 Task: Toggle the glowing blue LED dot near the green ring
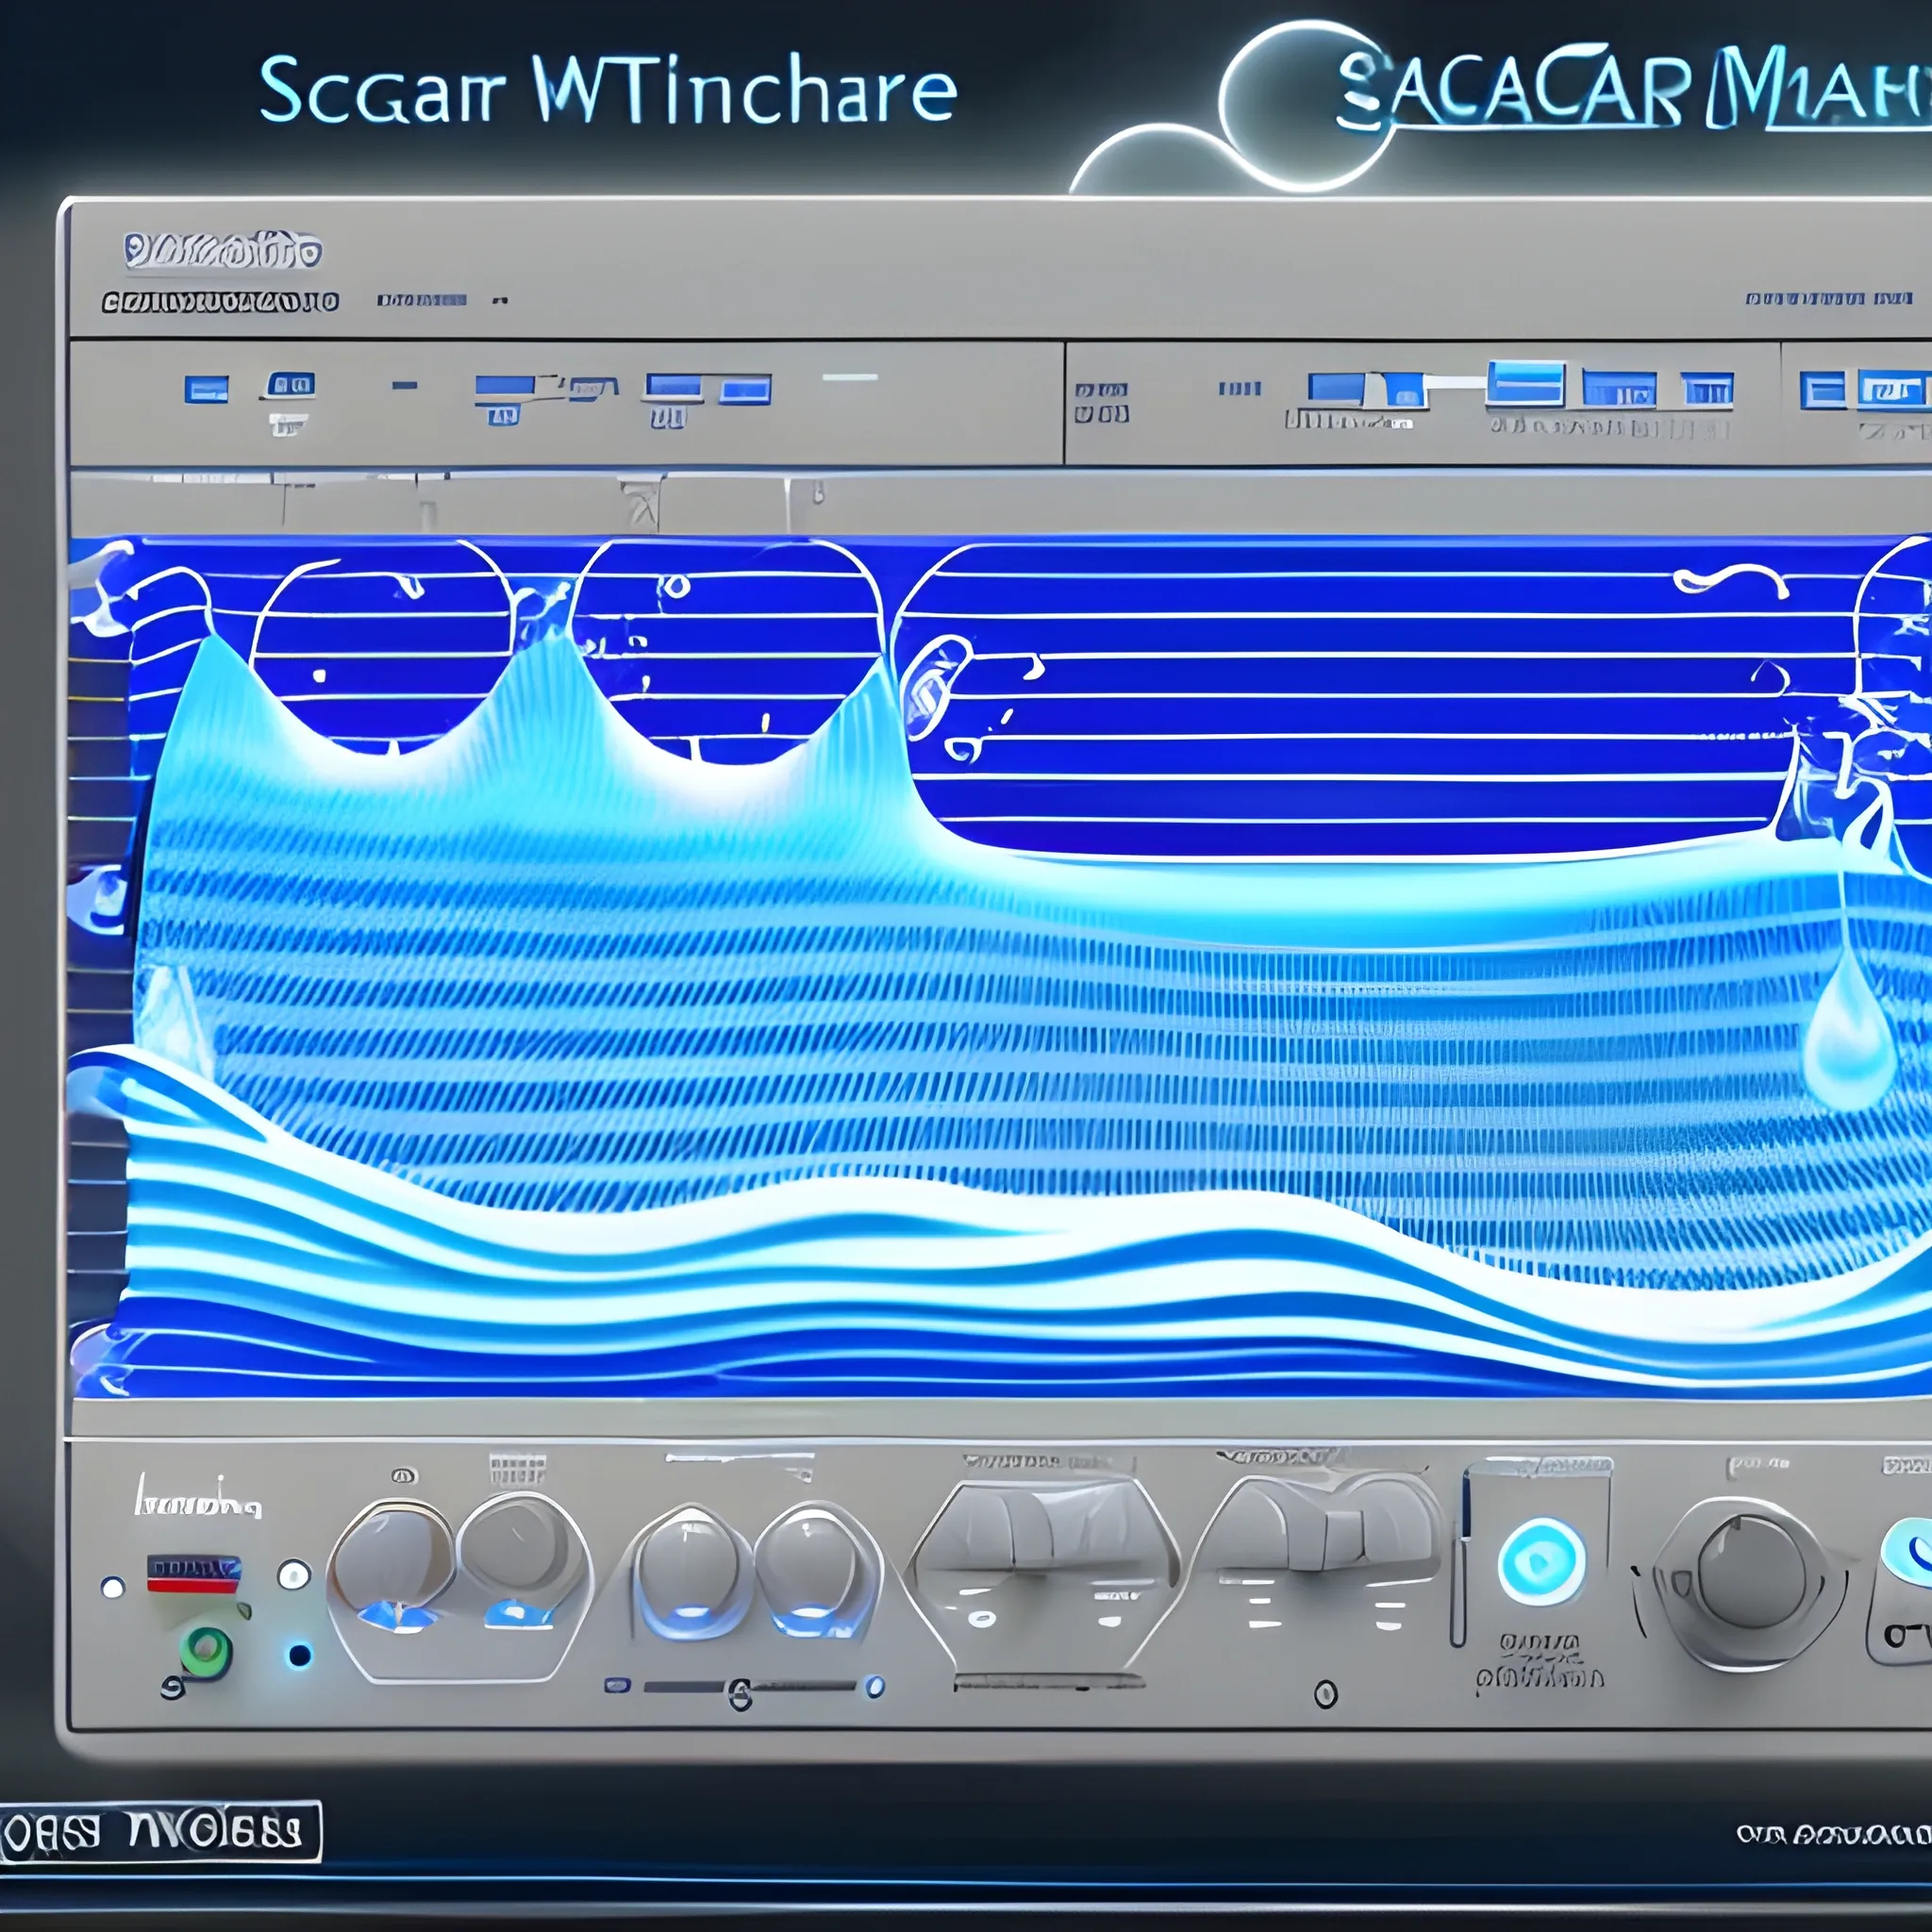(299, 1655)
